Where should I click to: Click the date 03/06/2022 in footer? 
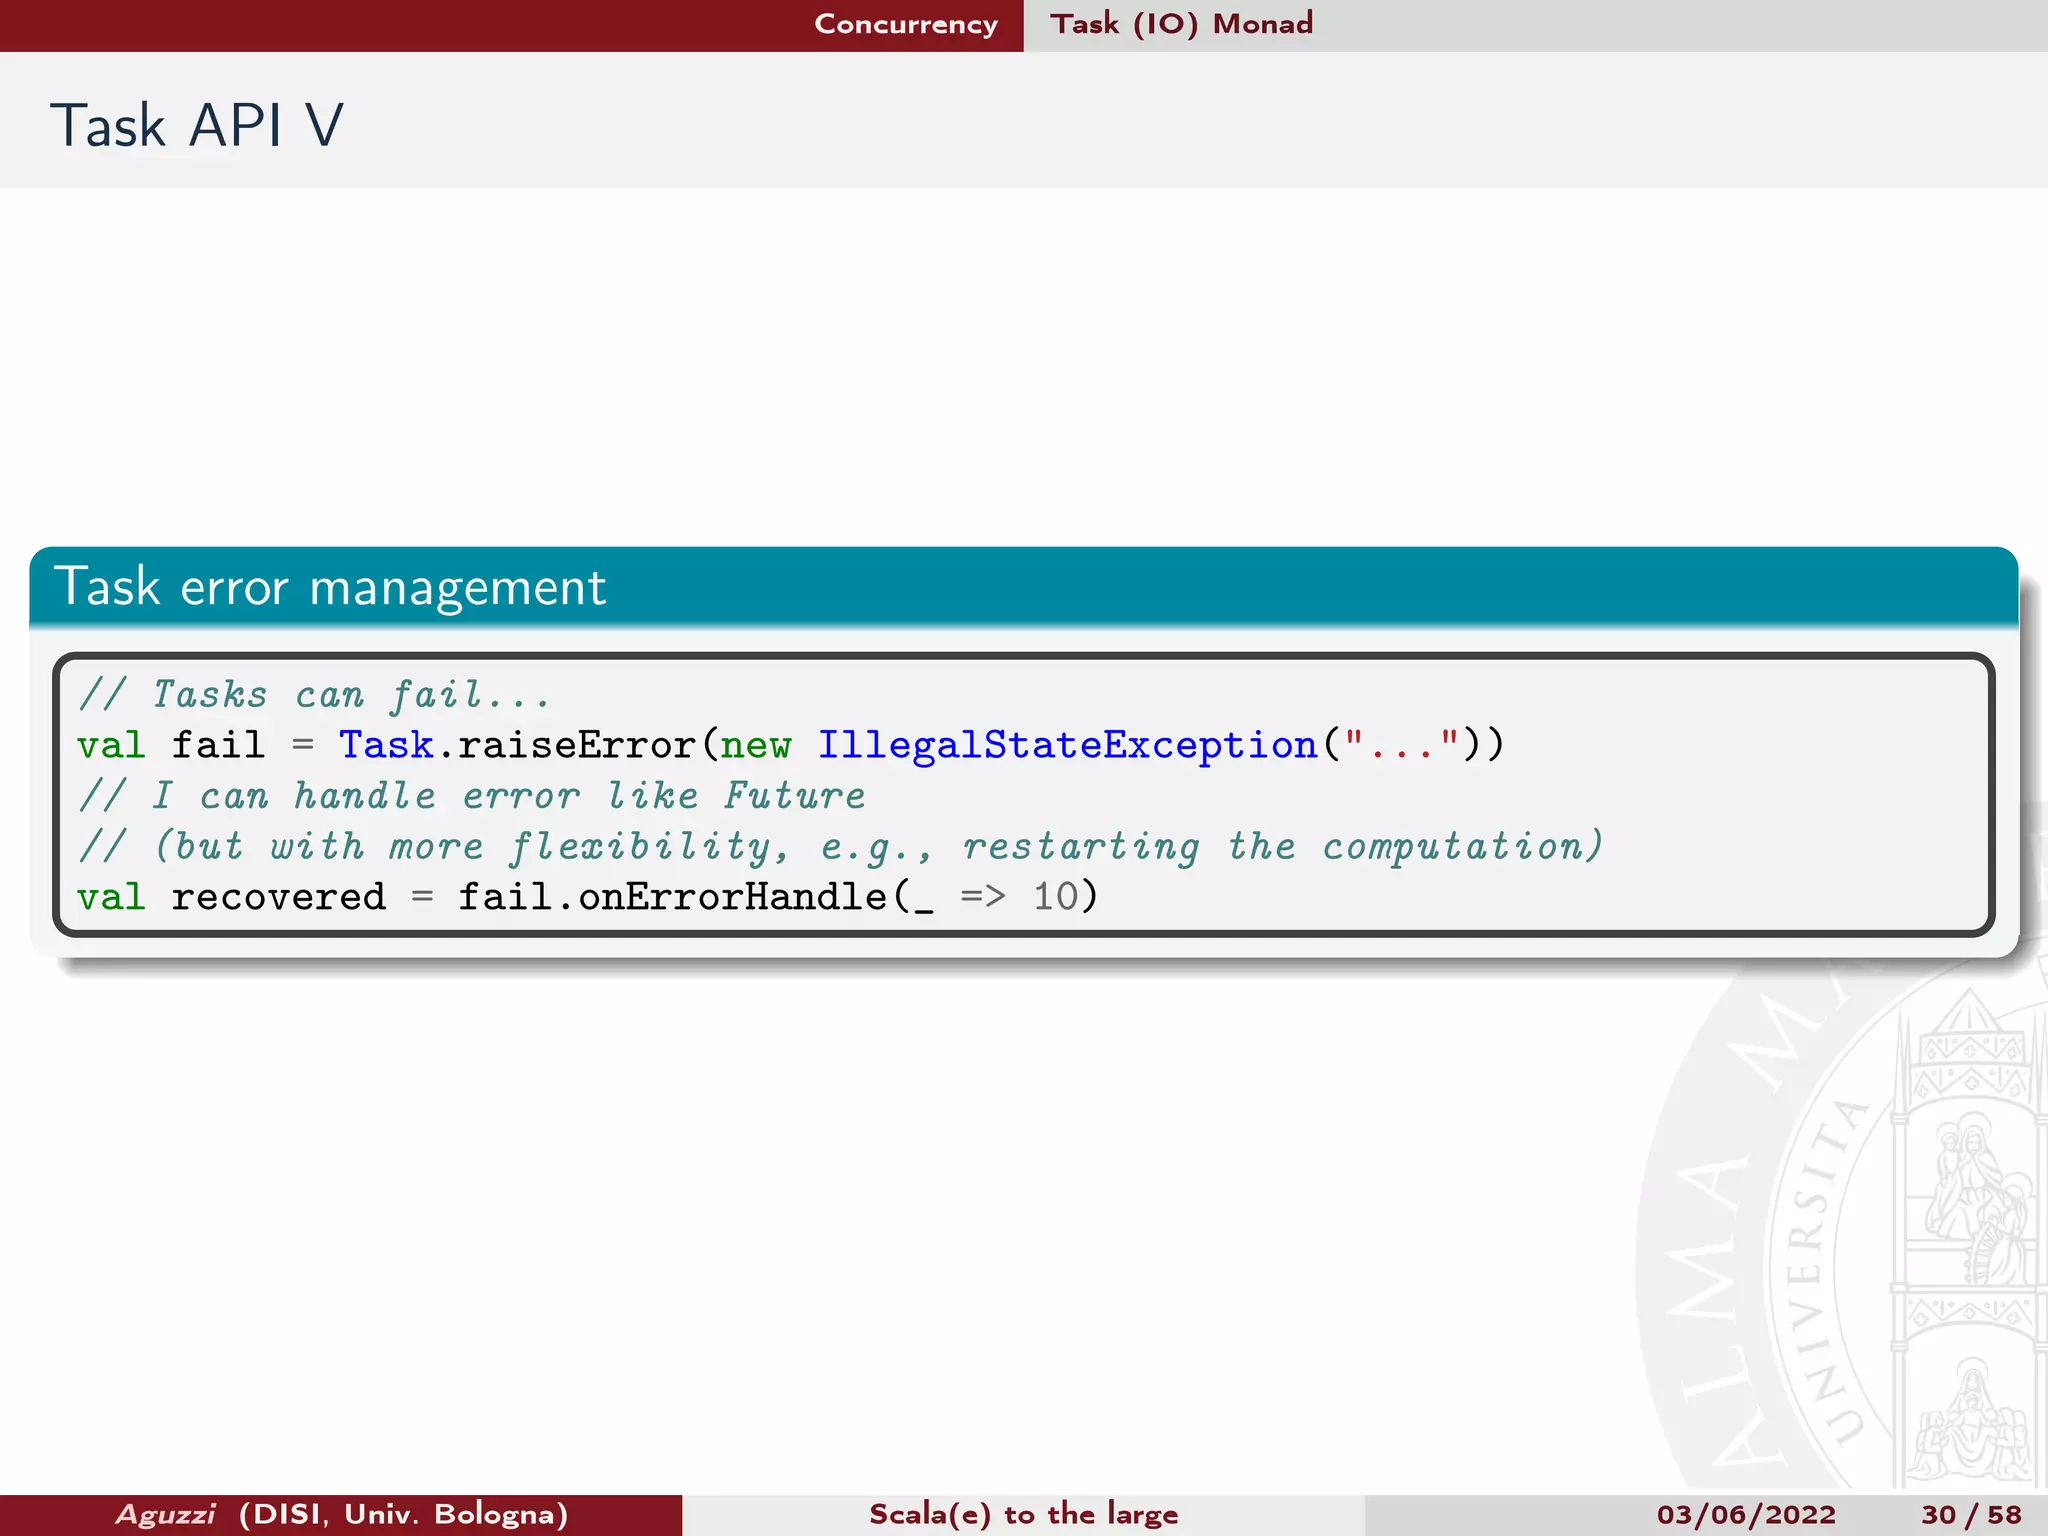1746,1514
